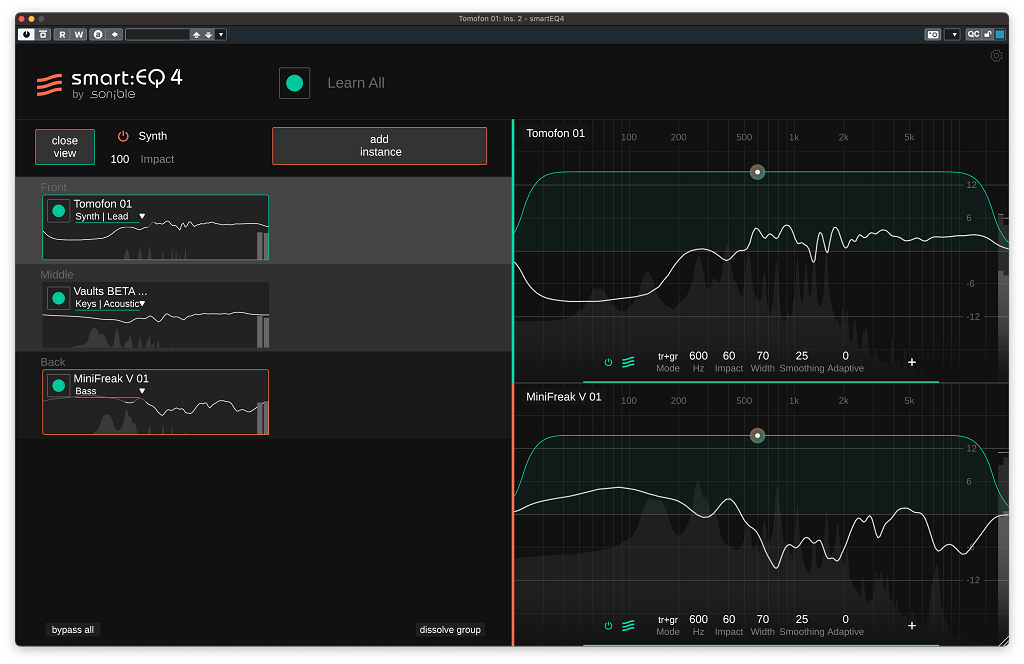Click Tomofon 01 Impact value 60

[x=729, y=356]
